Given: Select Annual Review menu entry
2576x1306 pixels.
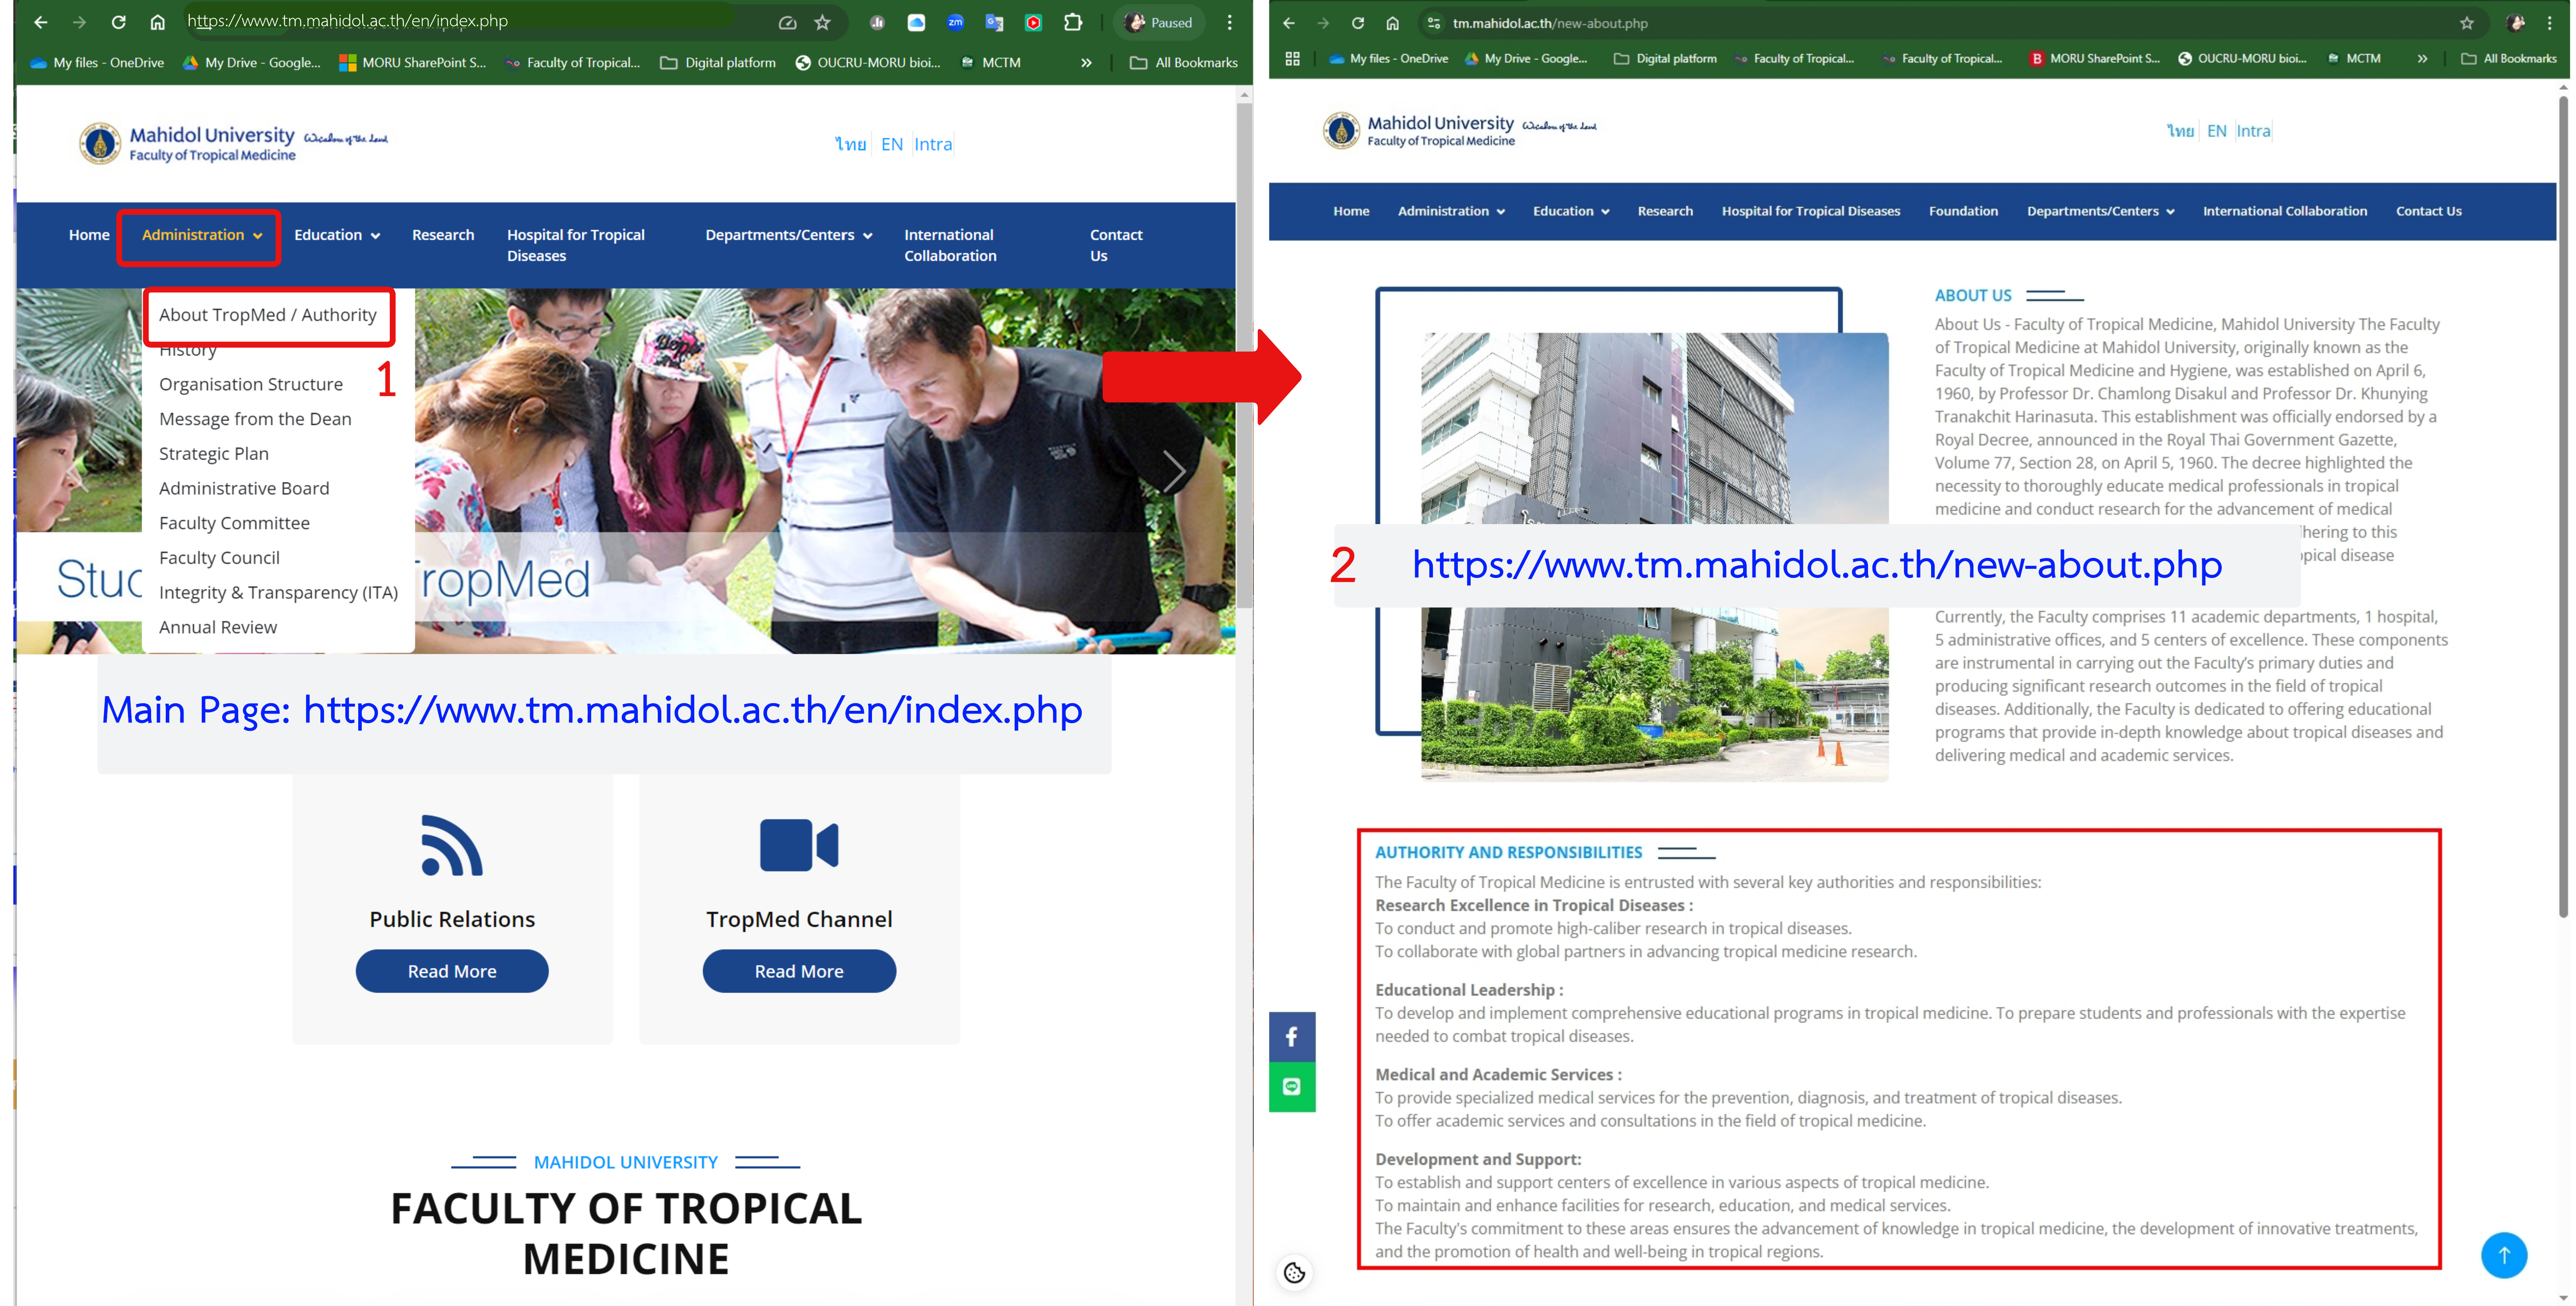Looking at the screenshot, I should (x=218, y=627).
